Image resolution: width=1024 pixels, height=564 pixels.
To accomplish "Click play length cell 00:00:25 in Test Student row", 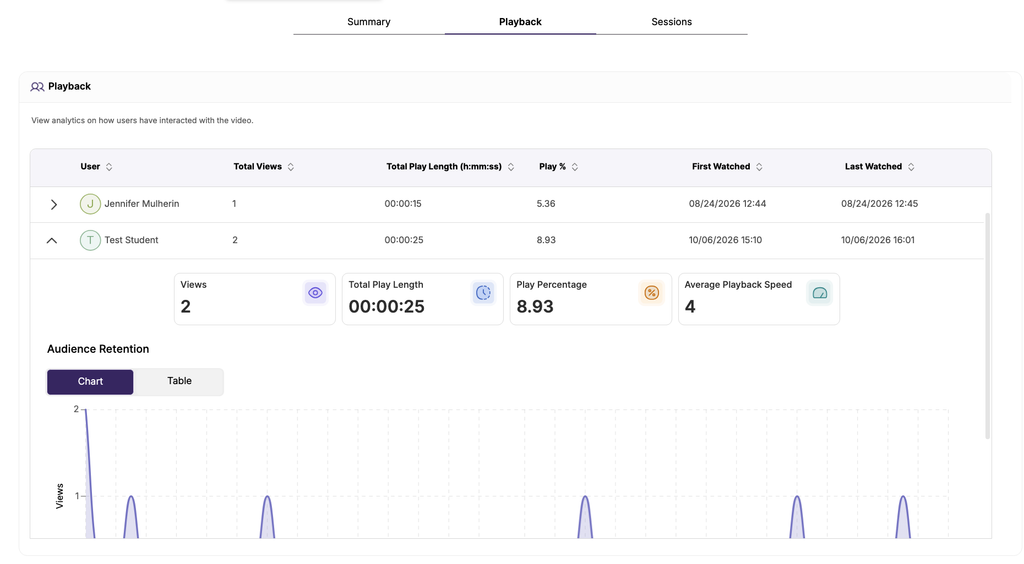I will point(404,240).
